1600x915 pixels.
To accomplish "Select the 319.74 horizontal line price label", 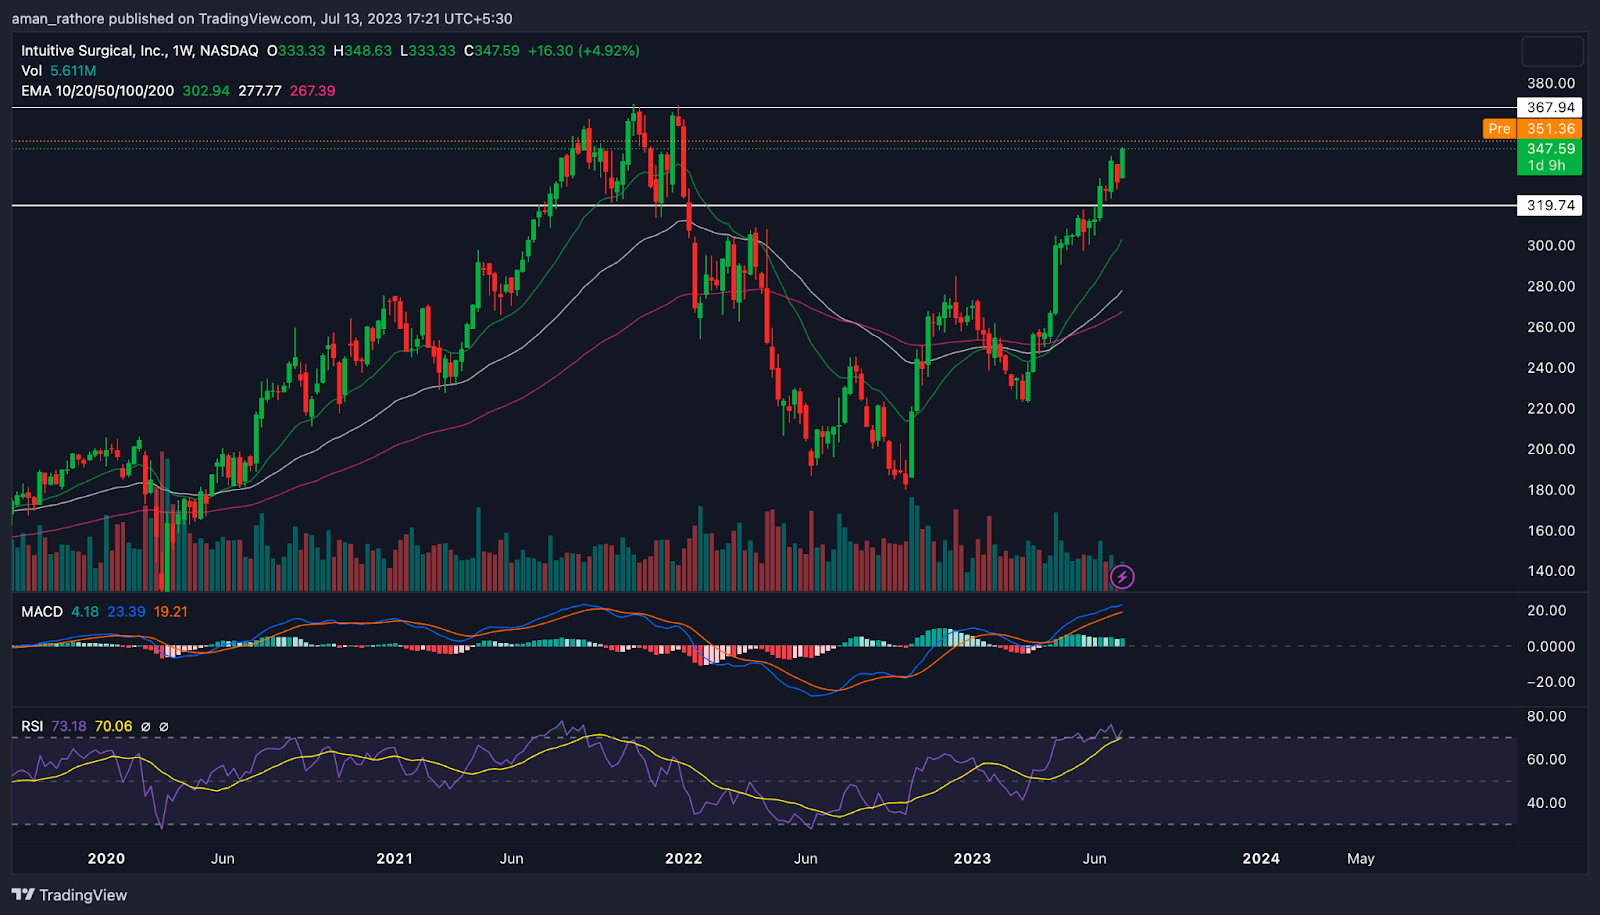I will (1550, 205).
